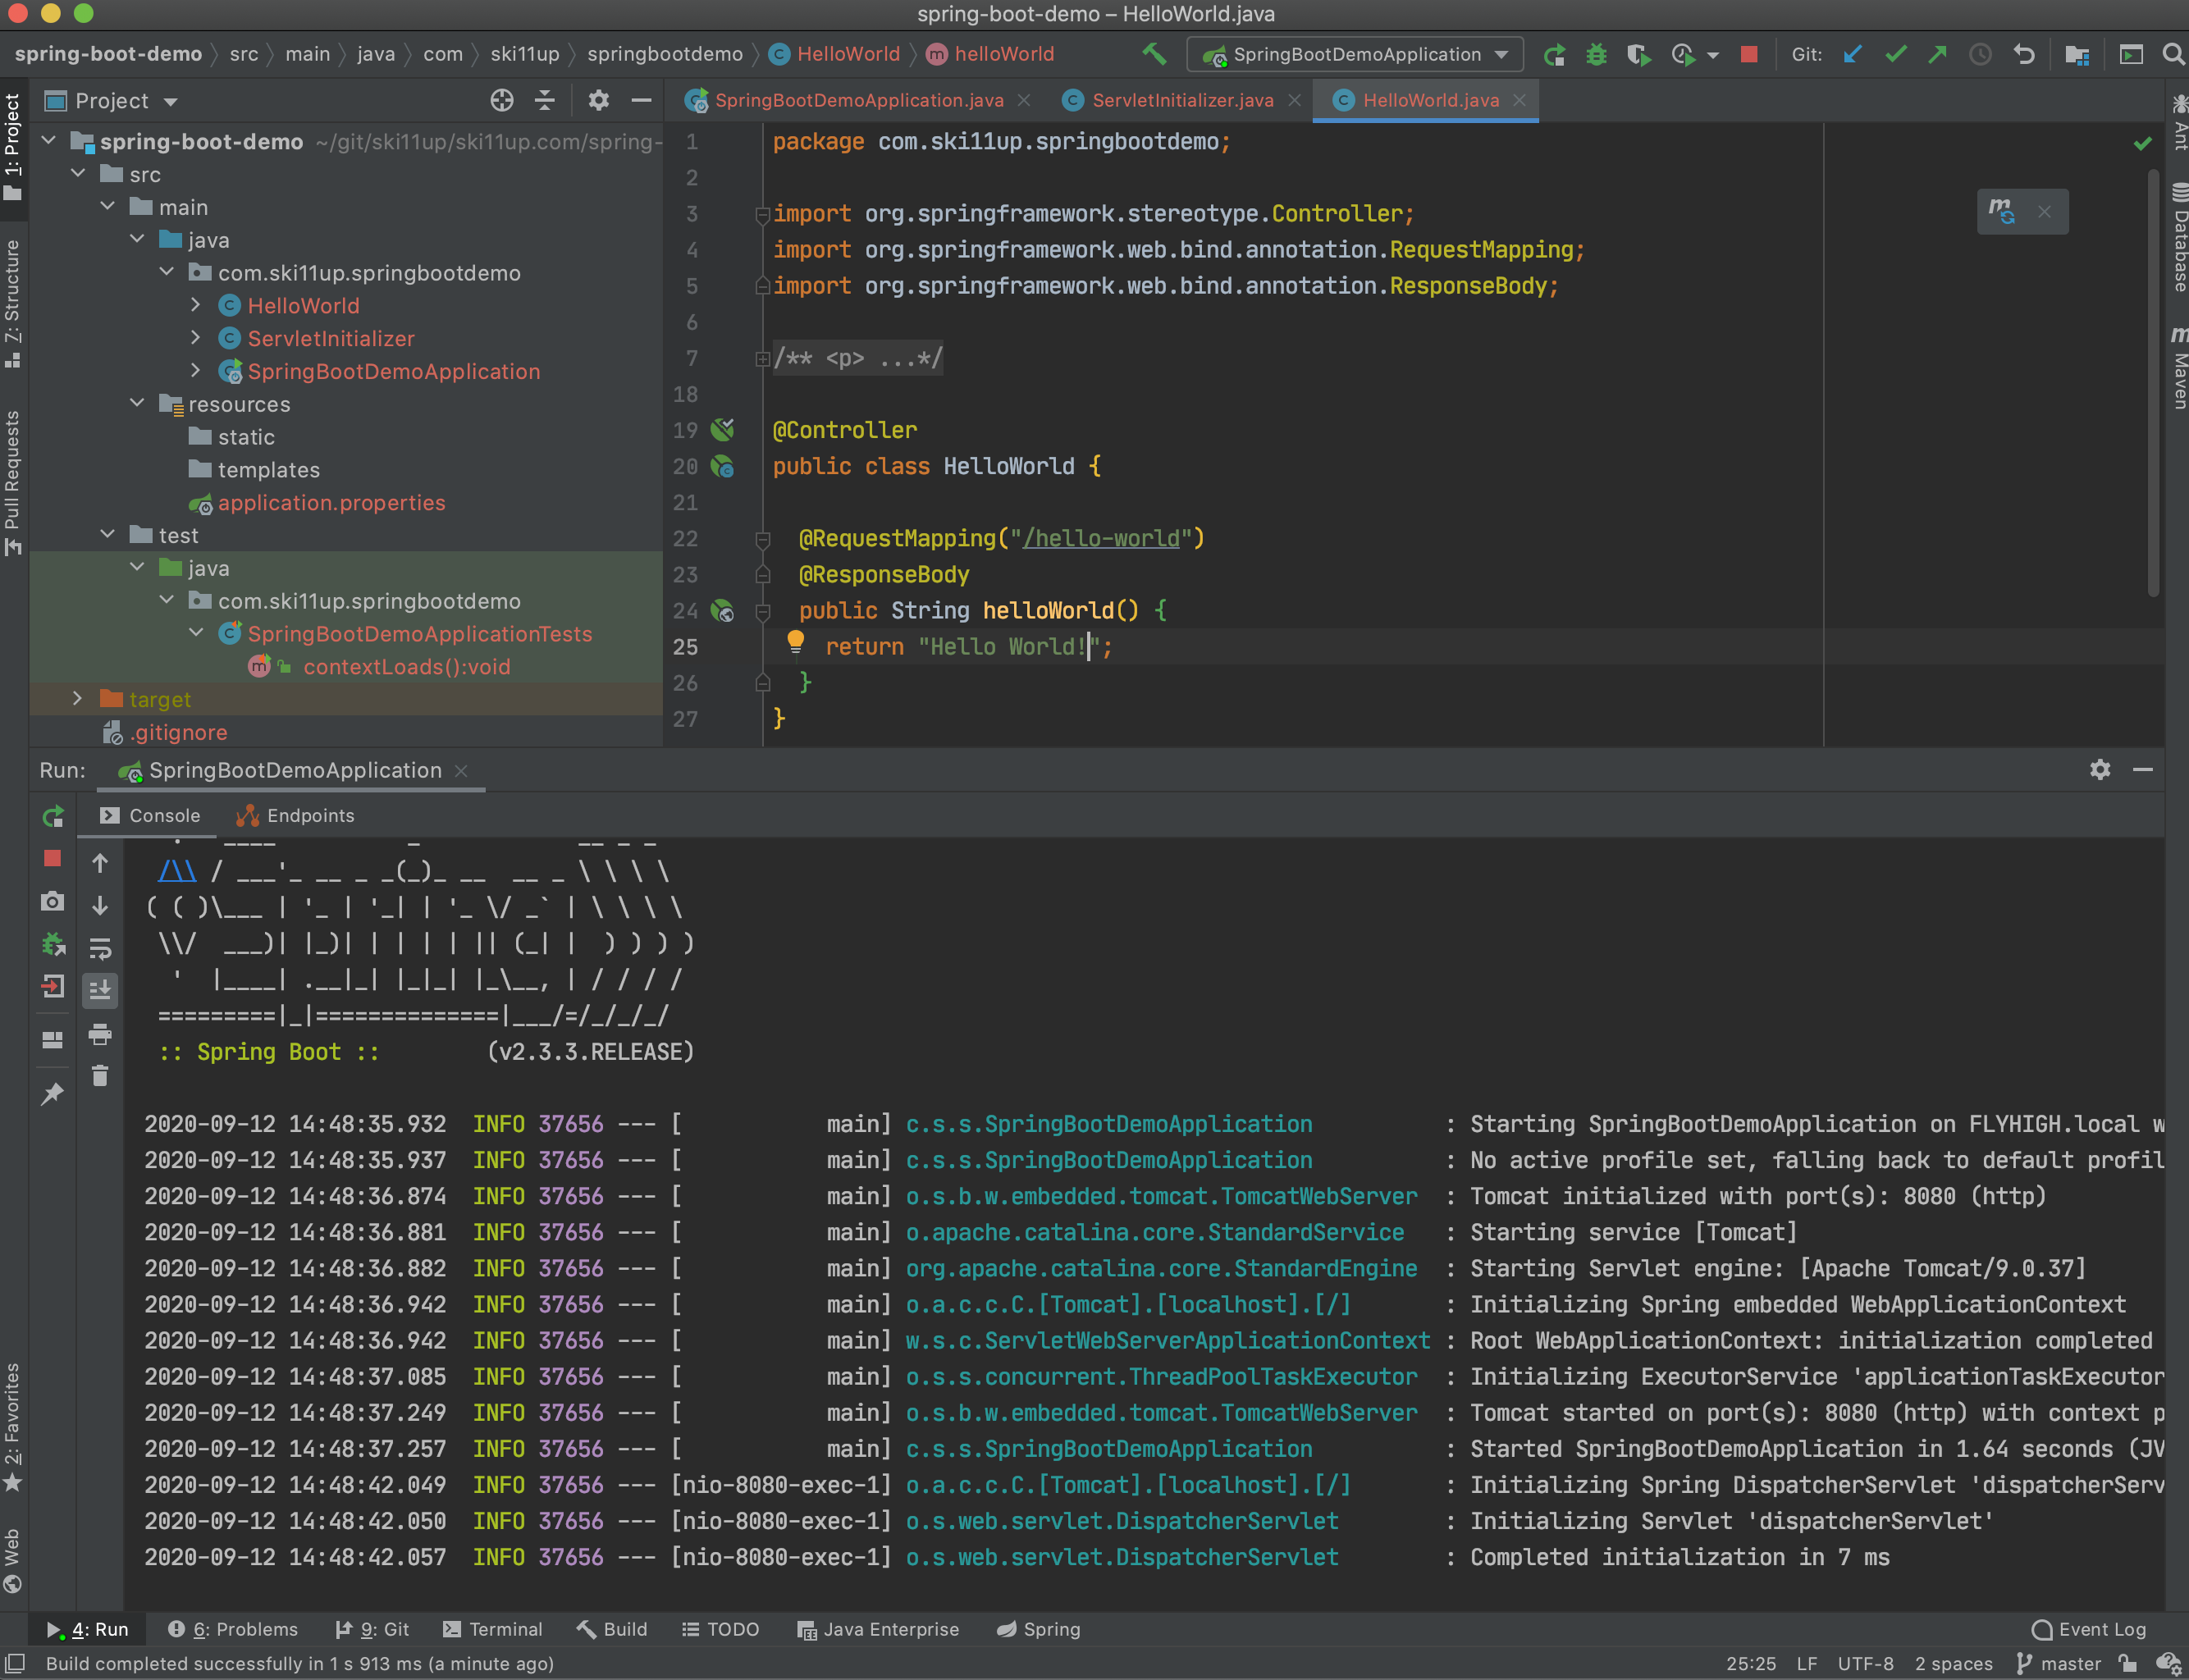Viewport: 2189px width, 1680px height.
Task: Click the /hello-world URL link in code
Action: point(1101,539)
